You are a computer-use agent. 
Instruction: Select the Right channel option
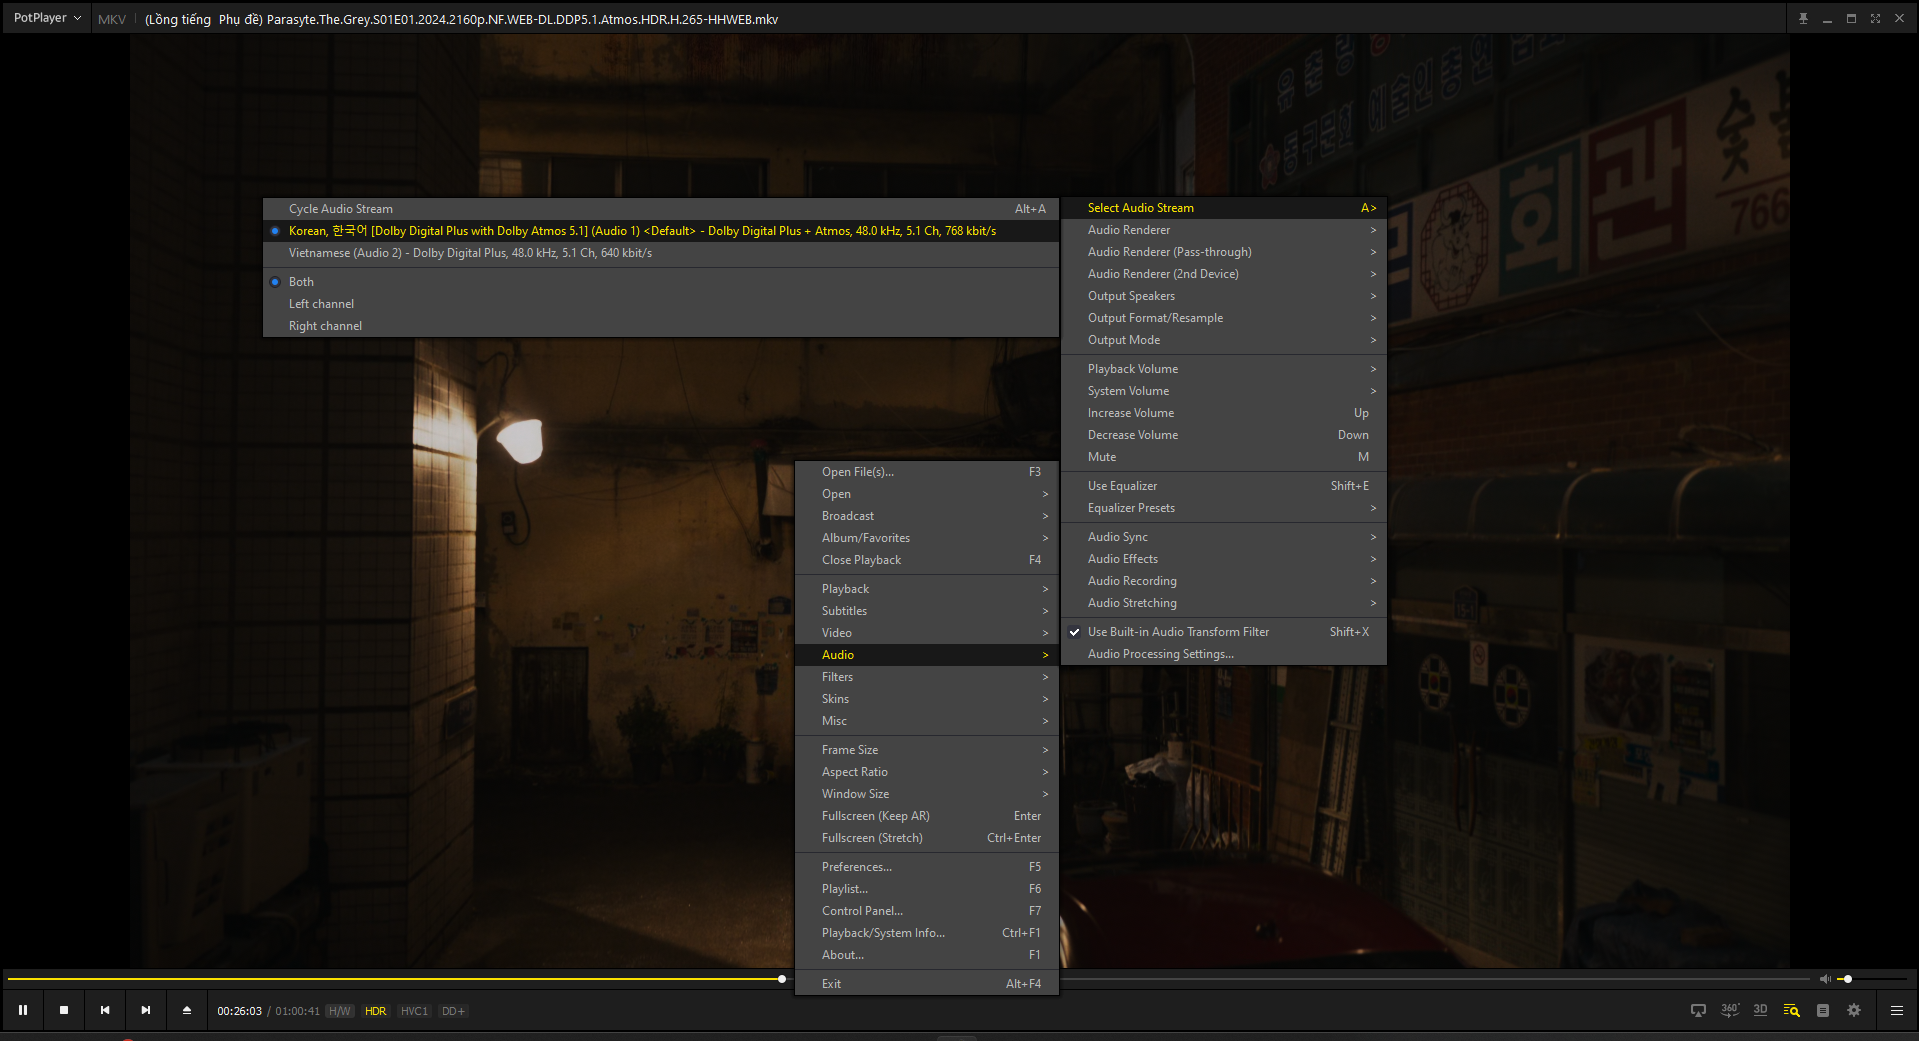tap(660, 326)
